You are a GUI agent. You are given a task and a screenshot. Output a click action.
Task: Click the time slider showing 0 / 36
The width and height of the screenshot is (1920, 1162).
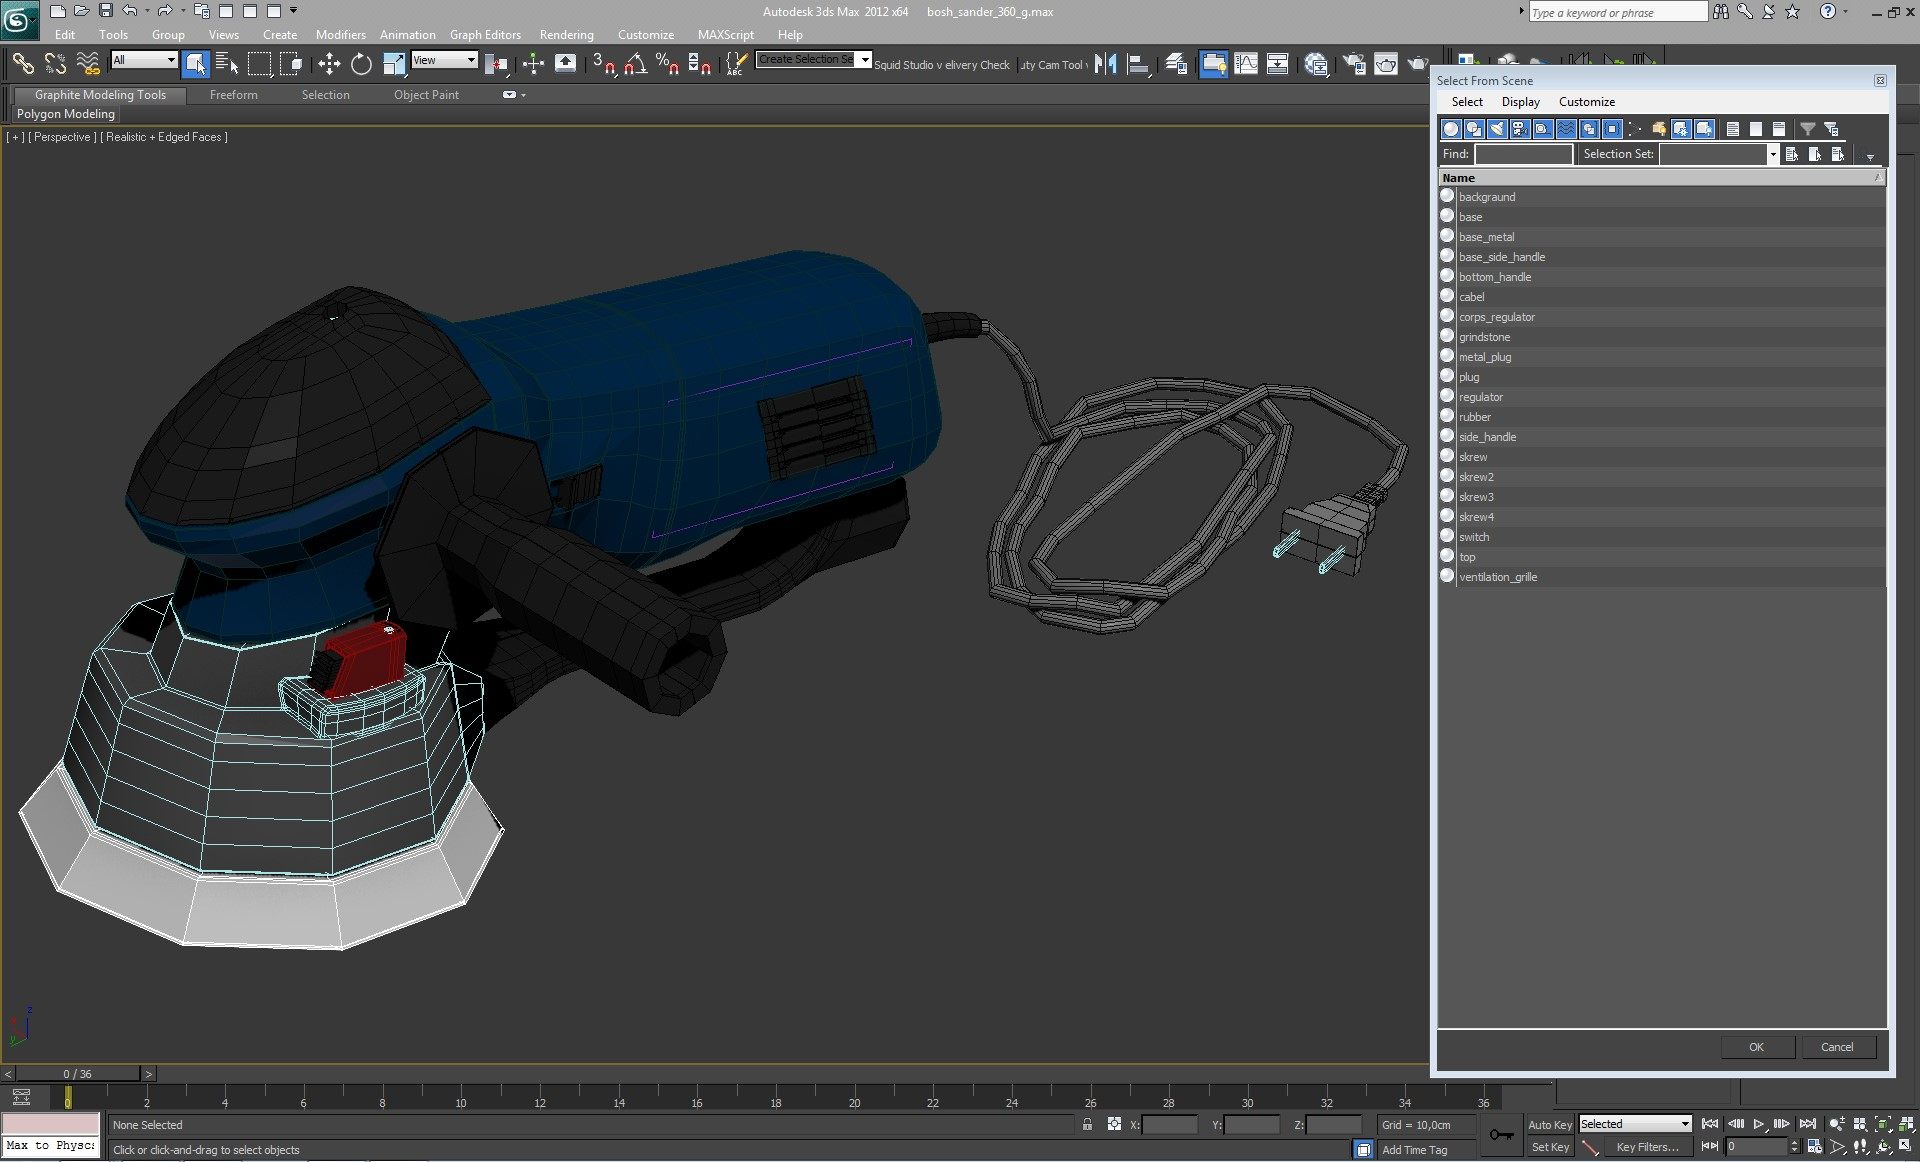coord(77,1074)
